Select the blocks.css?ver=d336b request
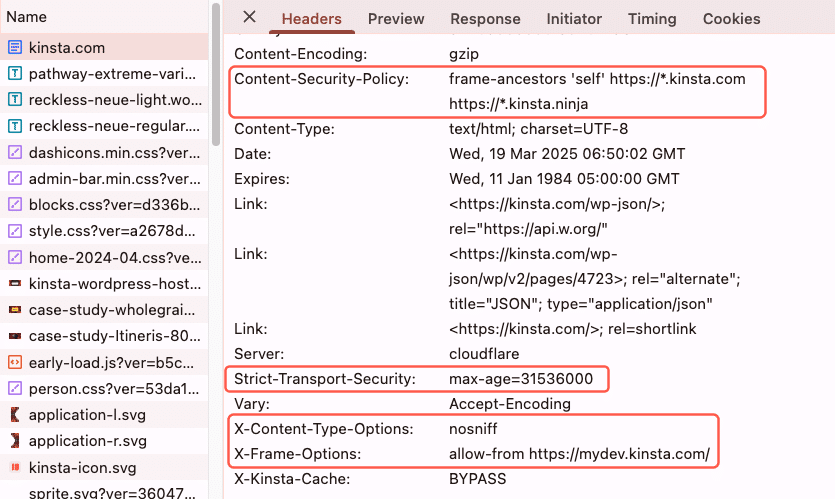 (x=104, y=204)
